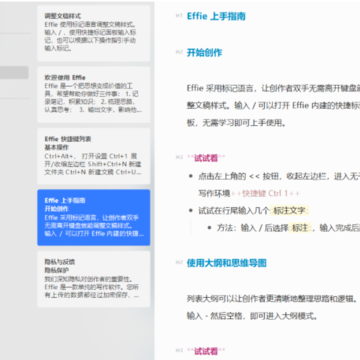Click the yellow highlighted 标注文字
This screenshot has width=360, height=360.
(x=289, y=211)
